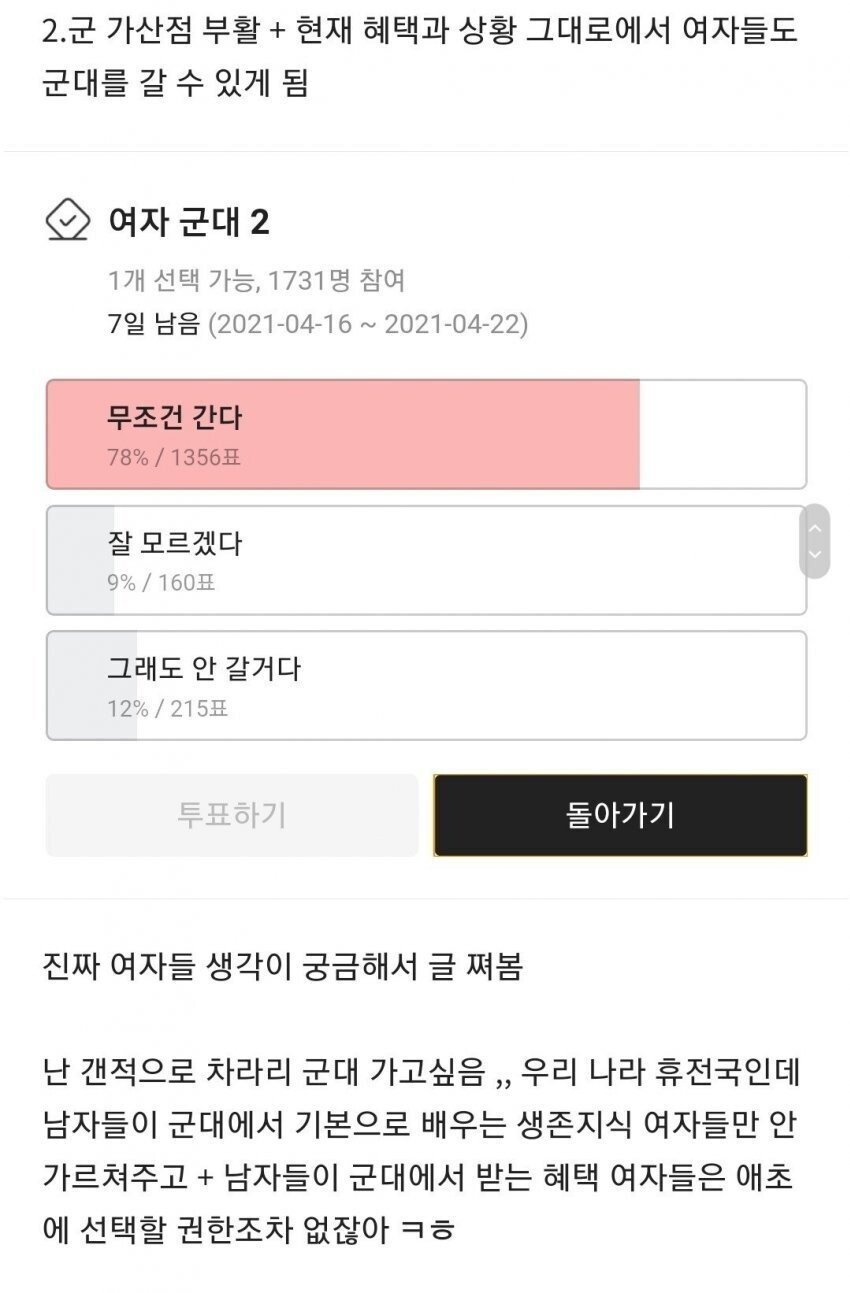Select the 무조건 간다 poll option

pos(426,434)
